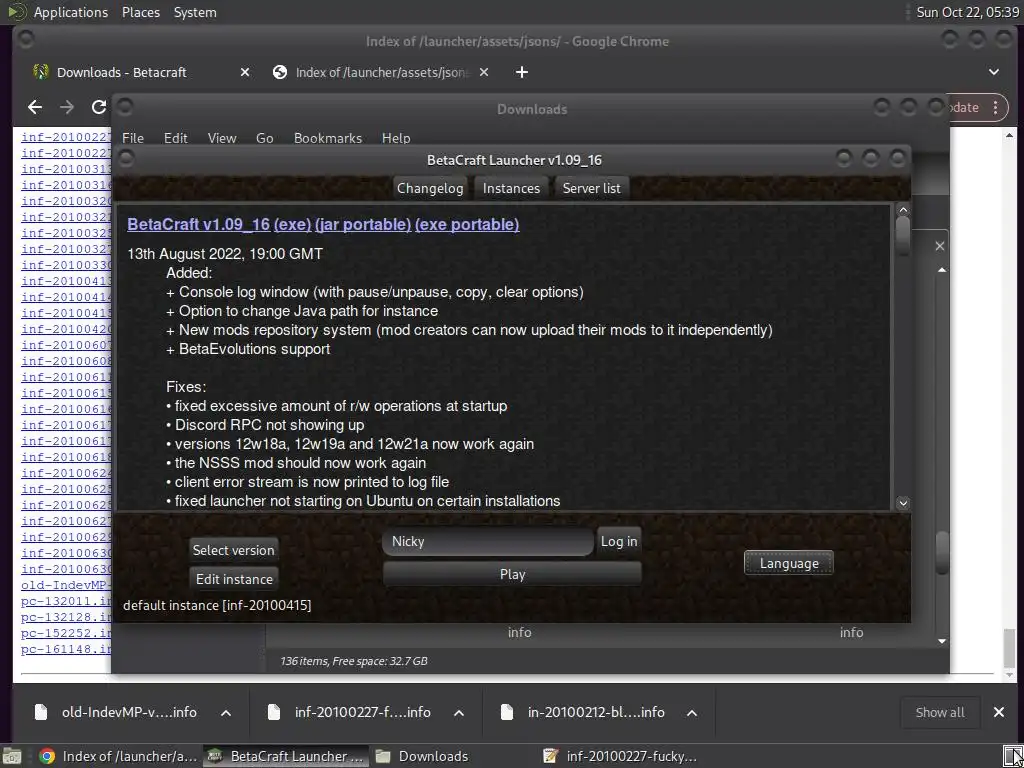1024x768 pixels.
Task: Open the System menu
Action: tap(195, 12)
